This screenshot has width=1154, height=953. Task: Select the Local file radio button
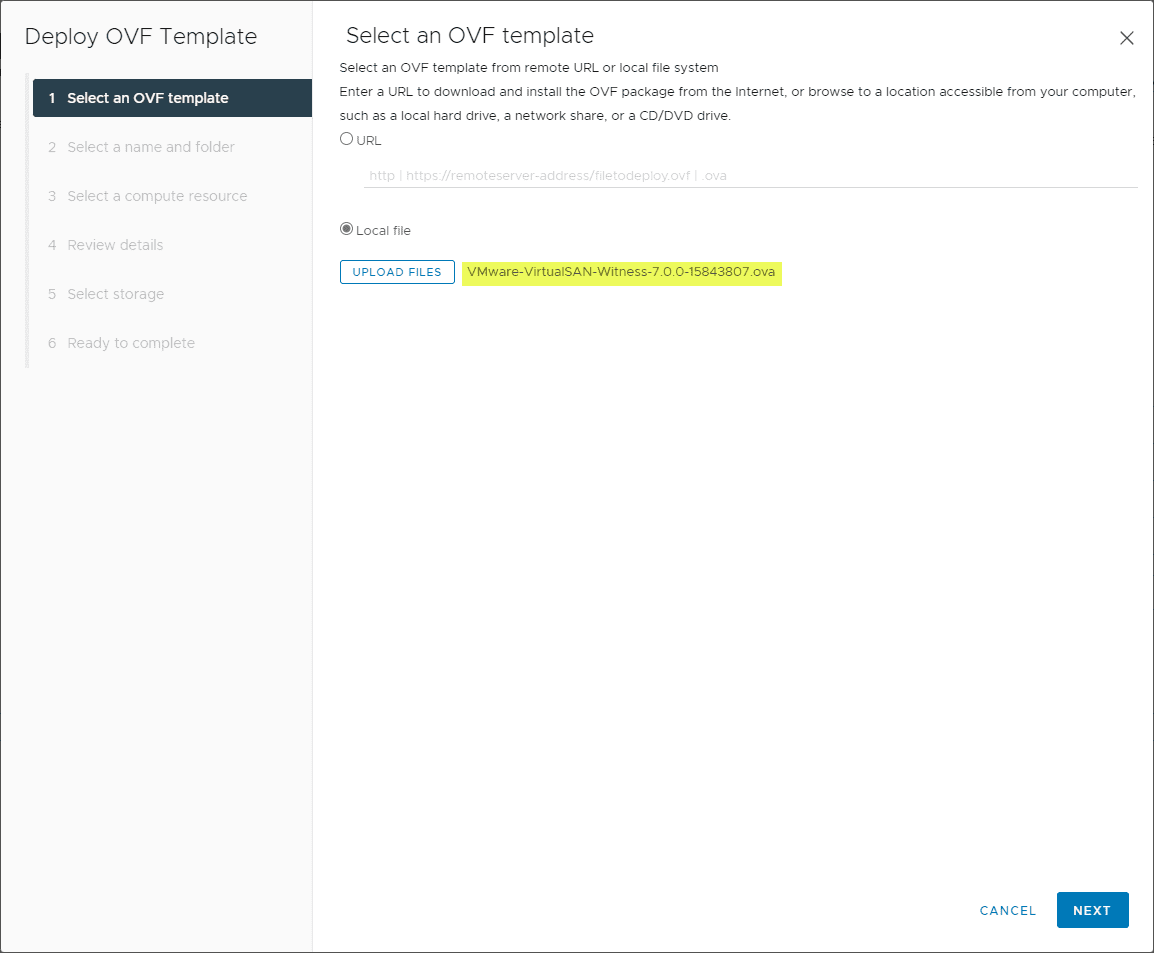(x=347, y=229)
